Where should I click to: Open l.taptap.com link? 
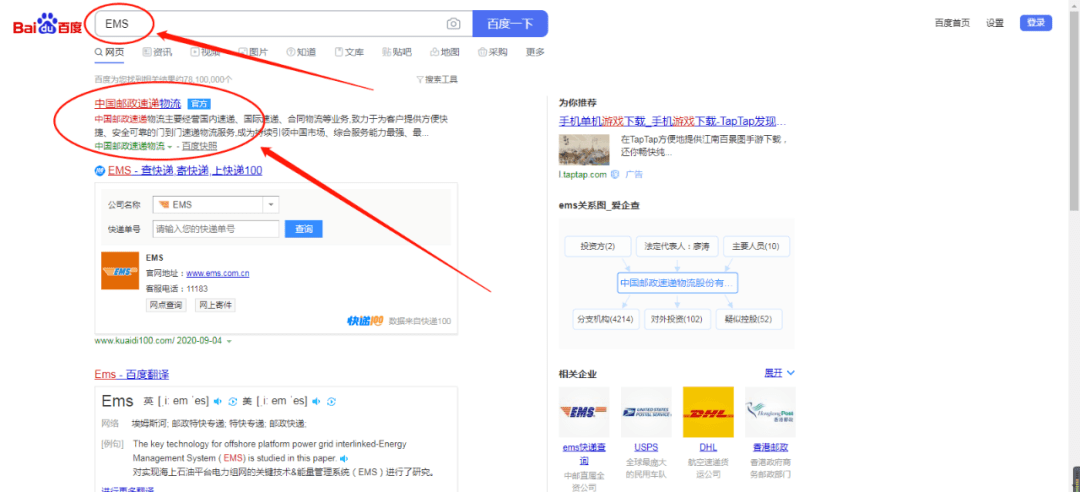tap(583, 175)
